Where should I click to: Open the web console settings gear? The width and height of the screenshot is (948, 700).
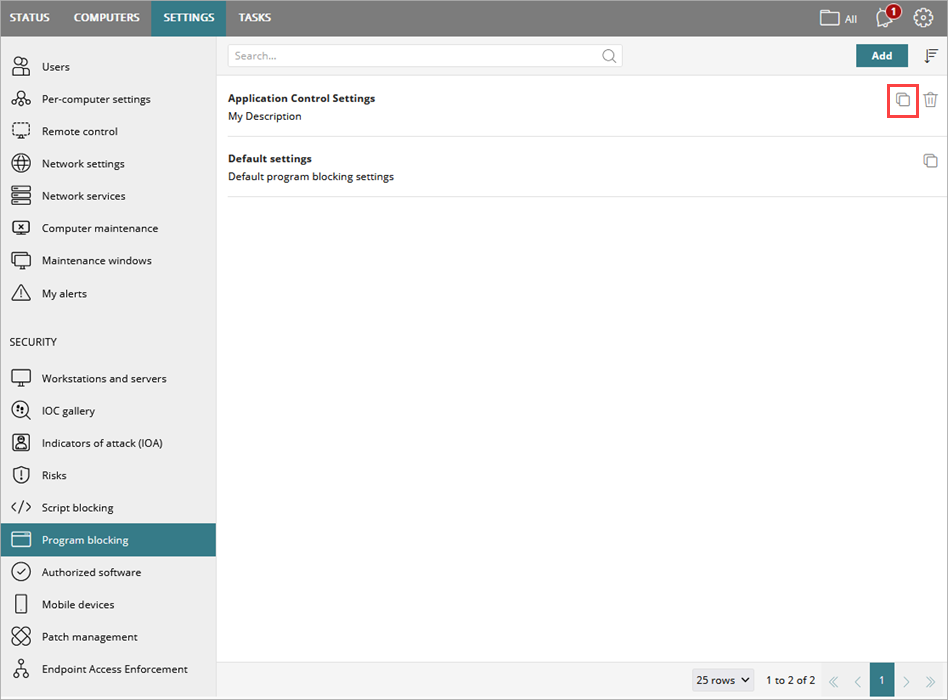click(x=923, y=17)
